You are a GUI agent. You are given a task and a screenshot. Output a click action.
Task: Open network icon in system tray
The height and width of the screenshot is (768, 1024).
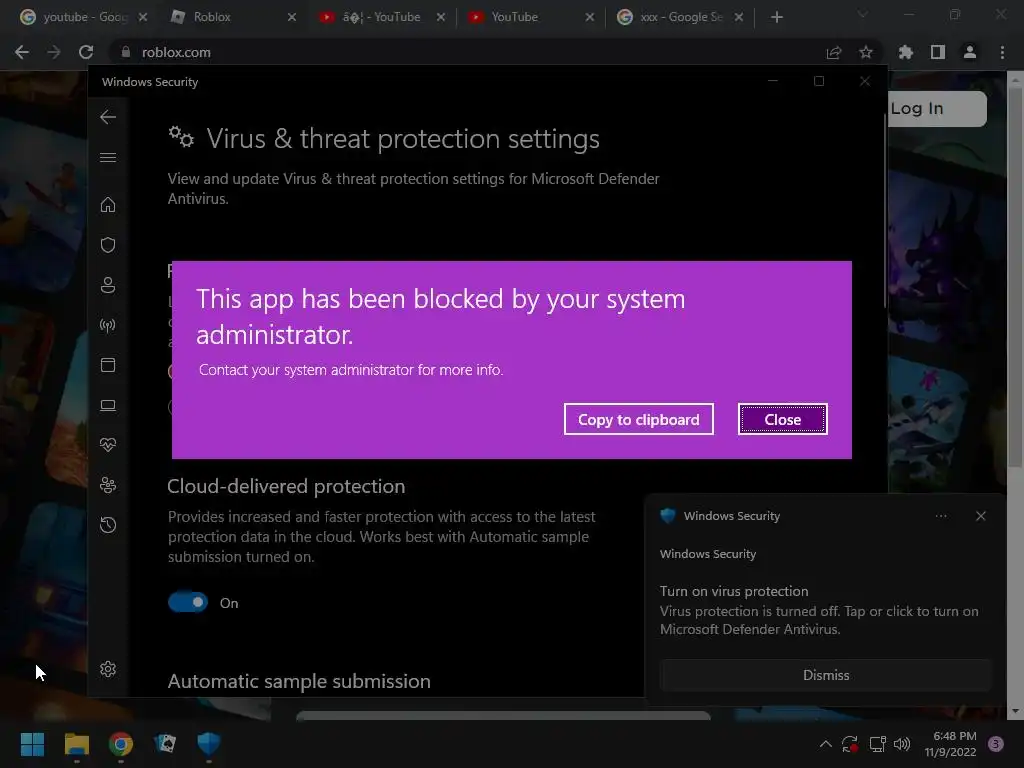coord(877,744)
